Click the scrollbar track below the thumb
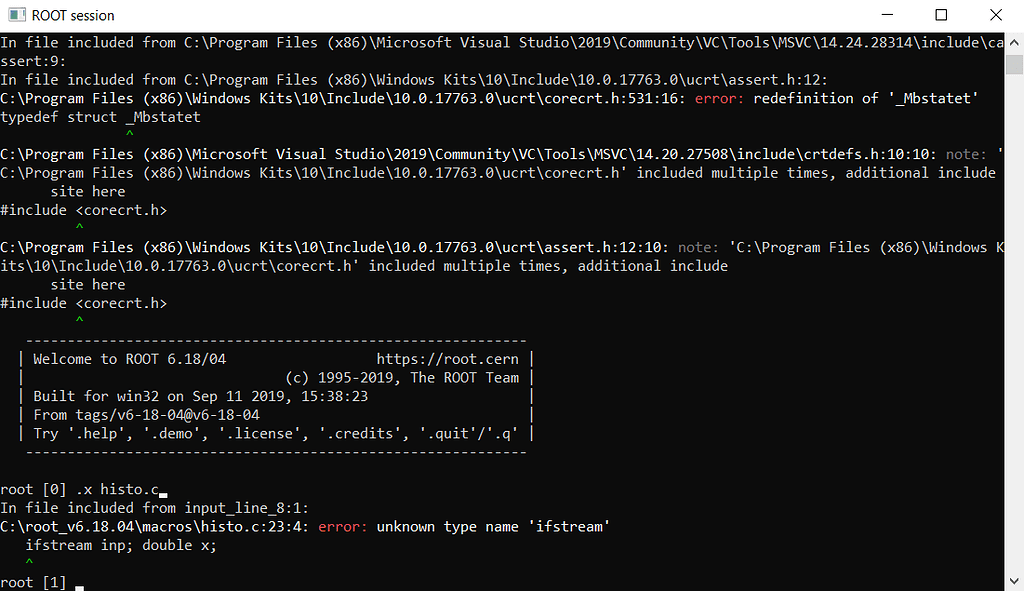Screen dimensions: 1024x591 tap(1015, 300)
